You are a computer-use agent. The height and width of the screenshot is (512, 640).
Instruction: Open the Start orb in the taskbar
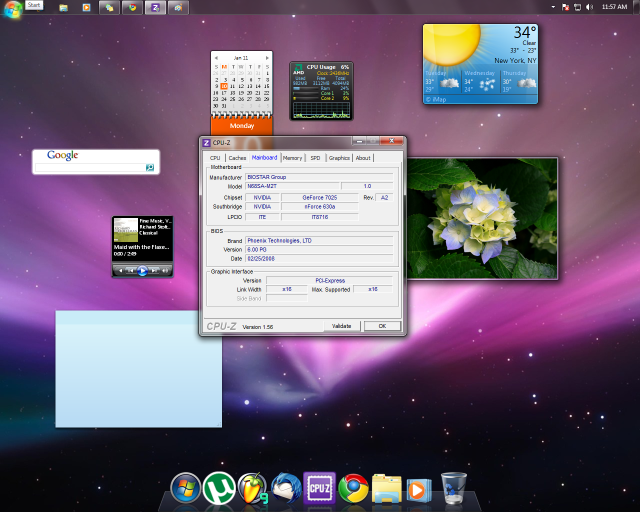(x=12, y=9)
